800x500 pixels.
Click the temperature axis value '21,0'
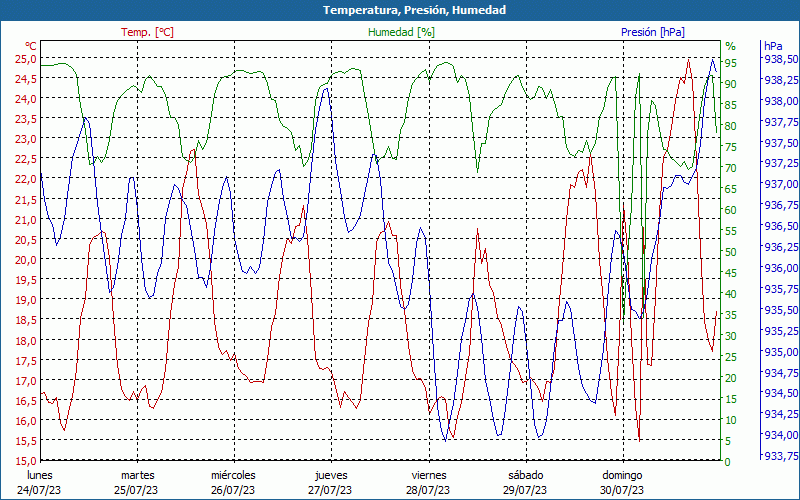coord(26,219)
